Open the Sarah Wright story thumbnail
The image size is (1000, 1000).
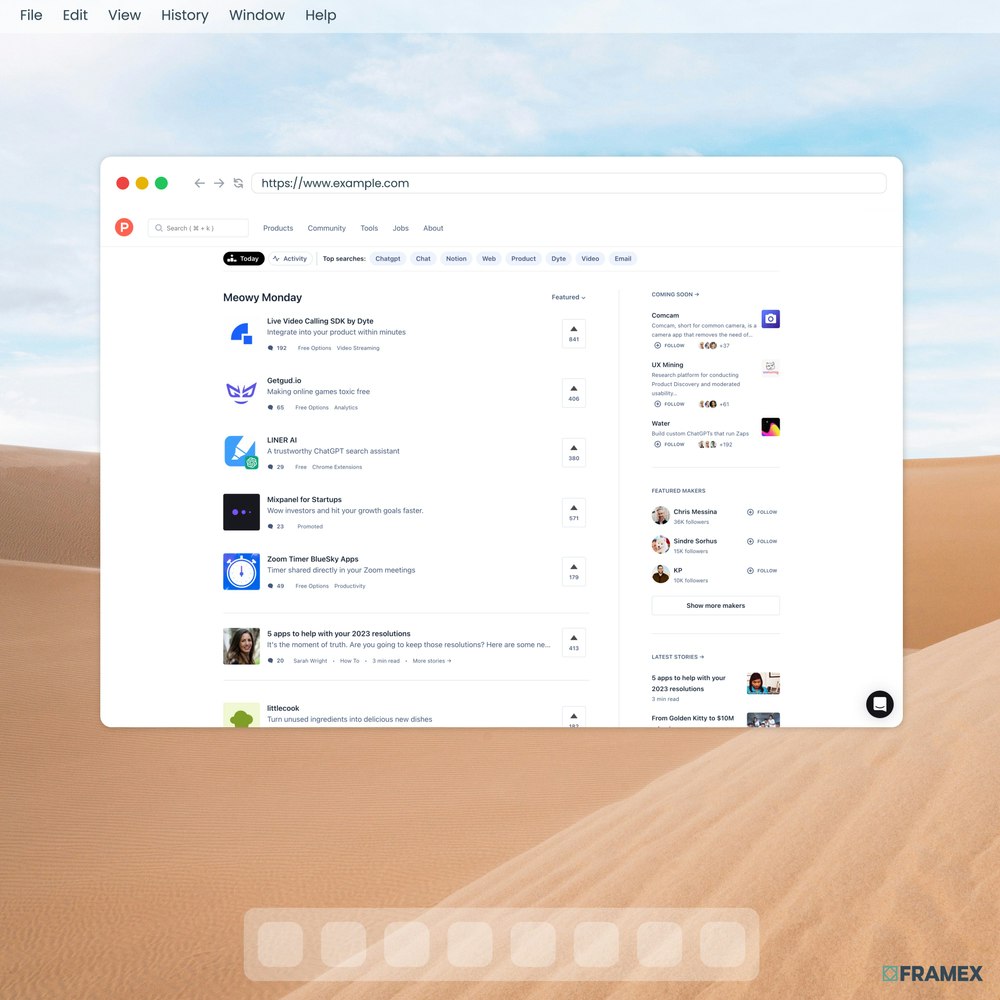tap(241, 646)
